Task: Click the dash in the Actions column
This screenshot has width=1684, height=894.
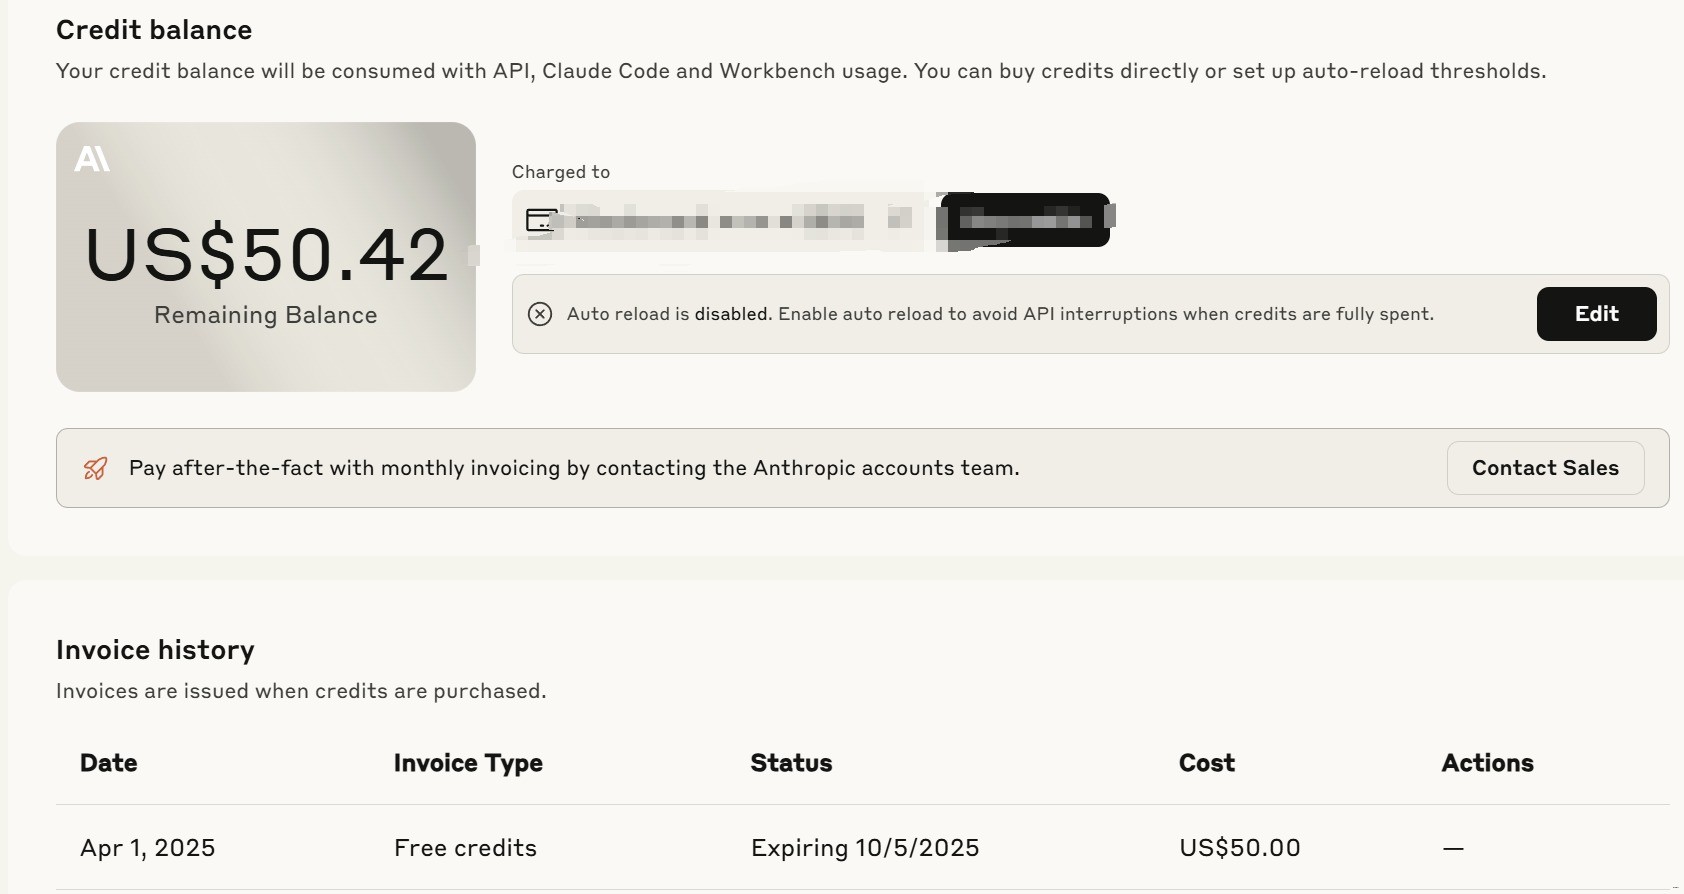Action: click(1454, 848)
